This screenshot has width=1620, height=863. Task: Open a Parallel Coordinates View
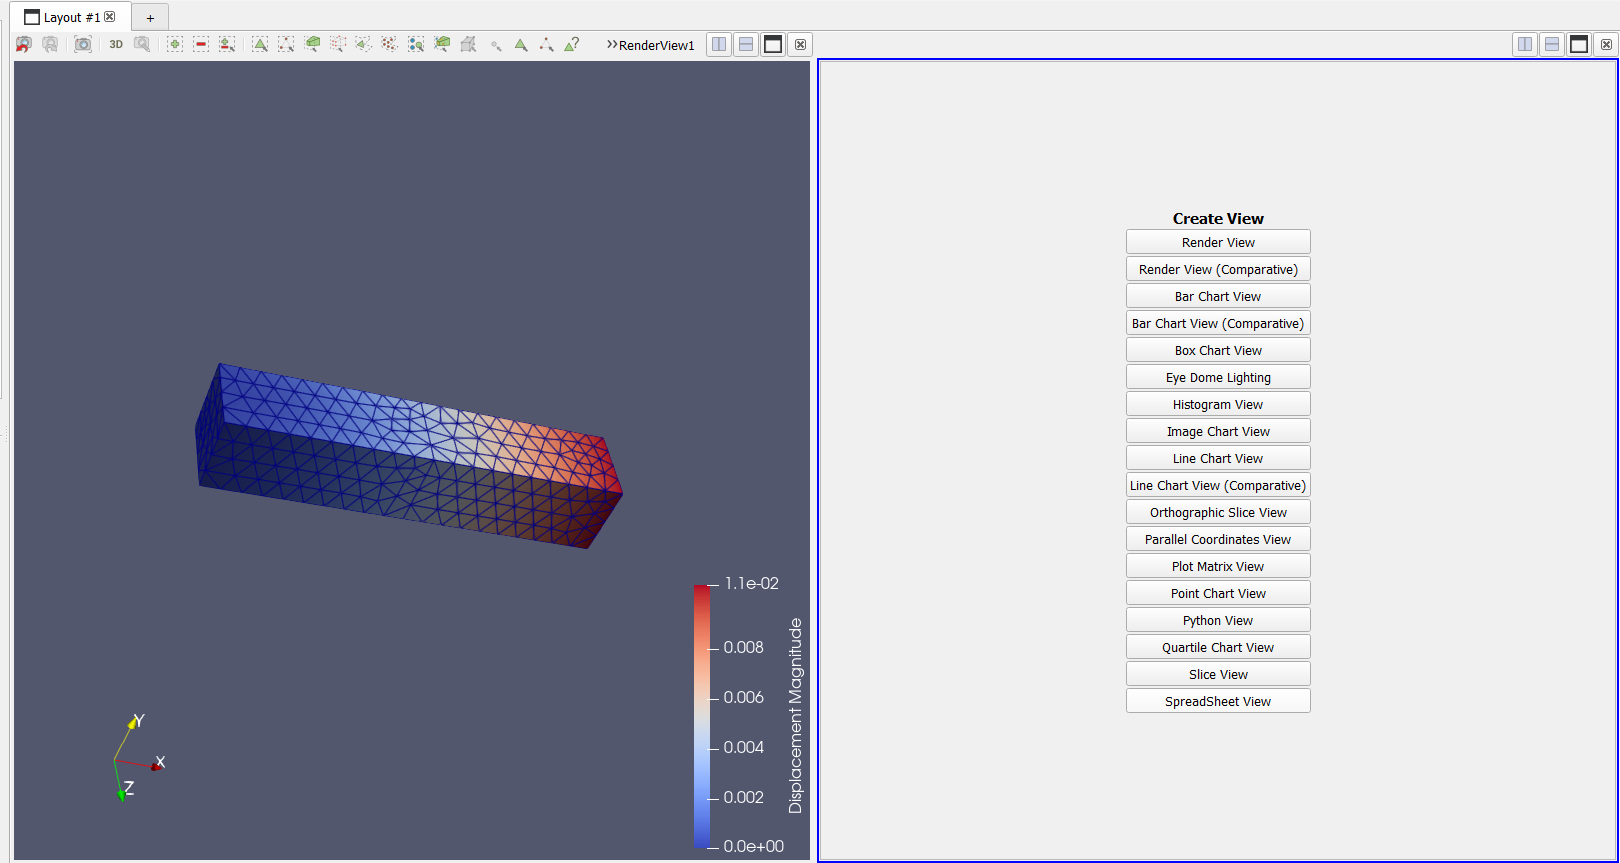[1218, 539]
